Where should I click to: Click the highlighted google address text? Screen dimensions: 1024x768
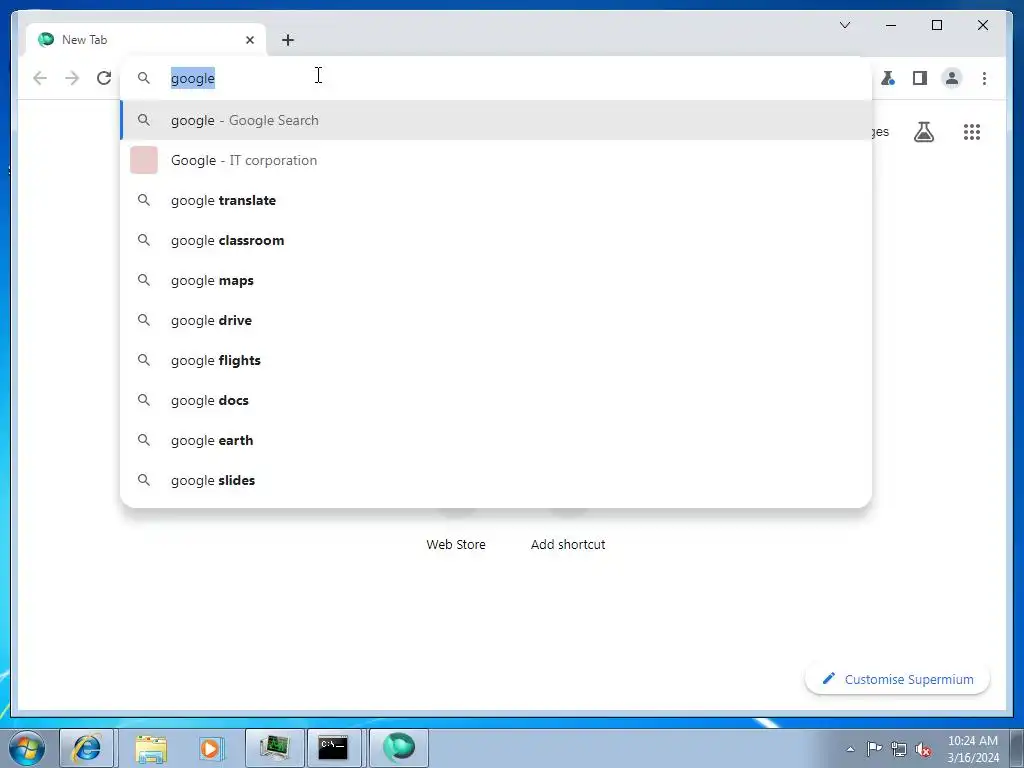point(193,78)
